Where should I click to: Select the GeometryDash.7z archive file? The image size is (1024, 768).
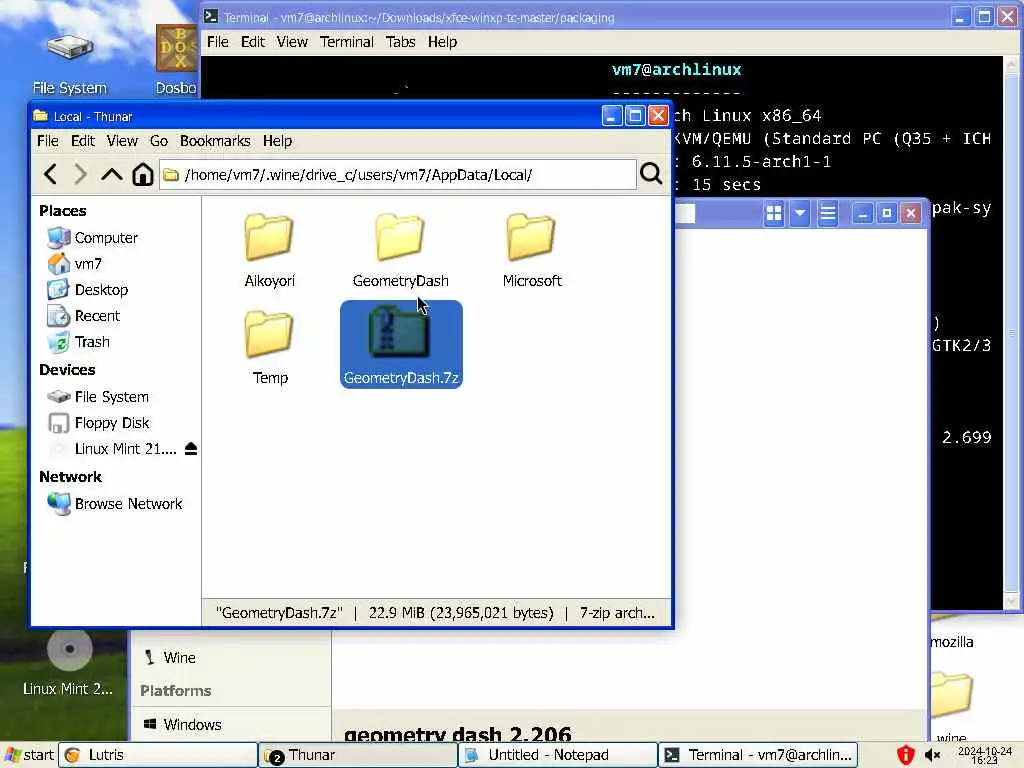[401, 344]
